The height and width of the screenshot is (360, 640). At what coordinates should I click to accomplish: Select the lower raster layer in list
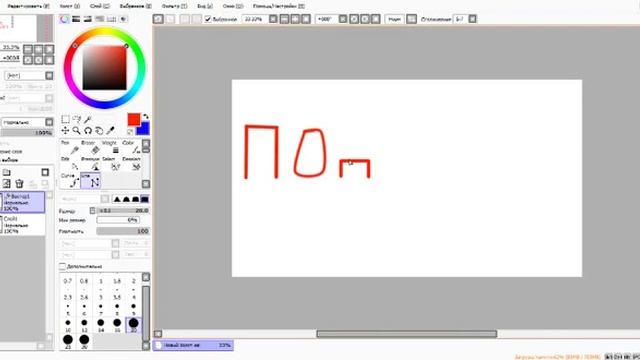coord(23,225)
